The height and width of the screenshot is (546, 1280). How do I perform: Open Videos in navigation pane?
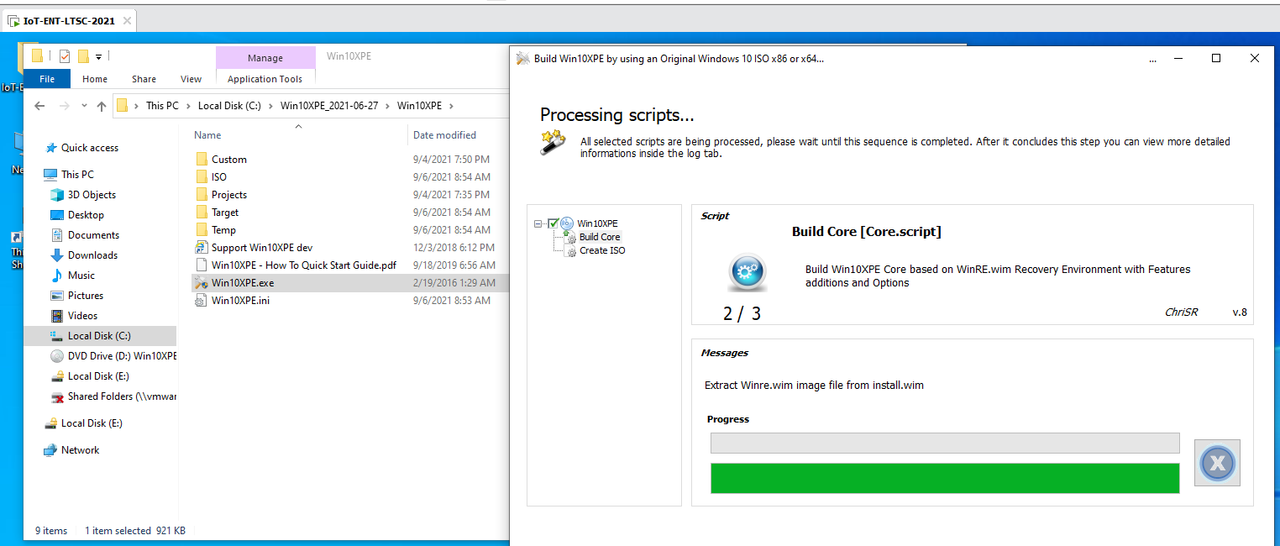coord(82,315)
